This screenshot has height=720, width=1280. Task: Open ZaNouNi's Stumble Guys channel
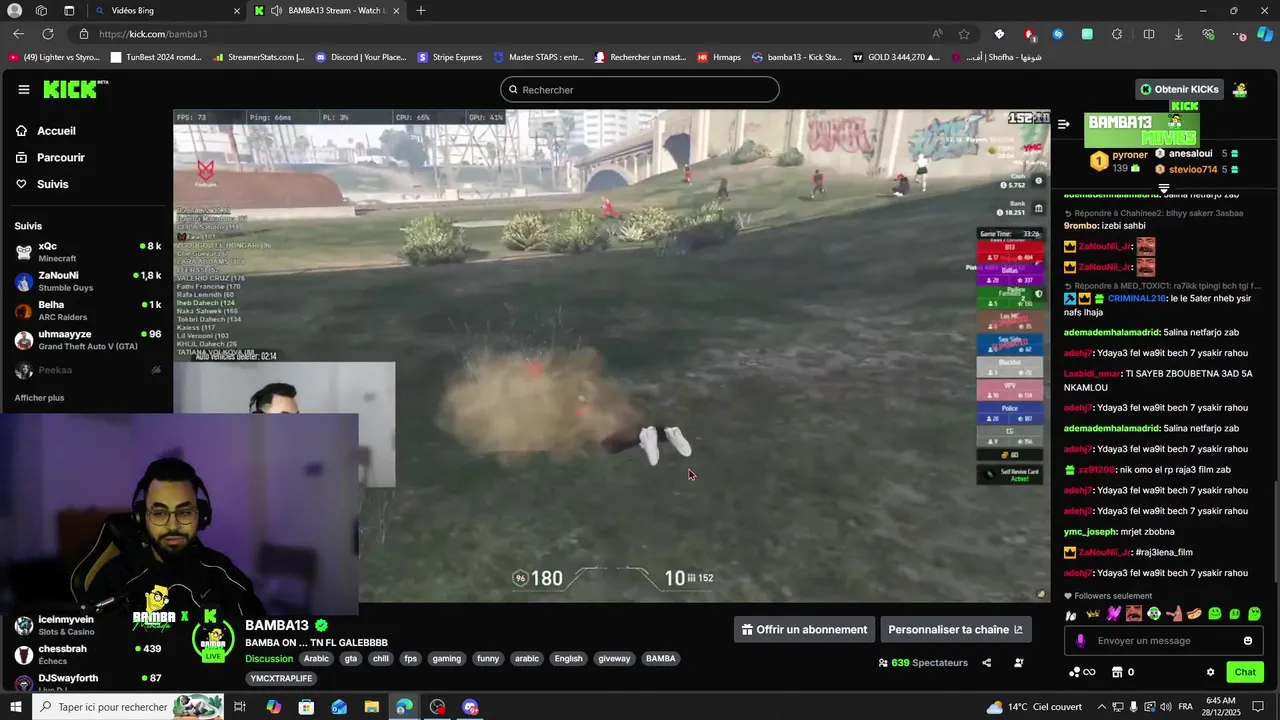[88, 281]
